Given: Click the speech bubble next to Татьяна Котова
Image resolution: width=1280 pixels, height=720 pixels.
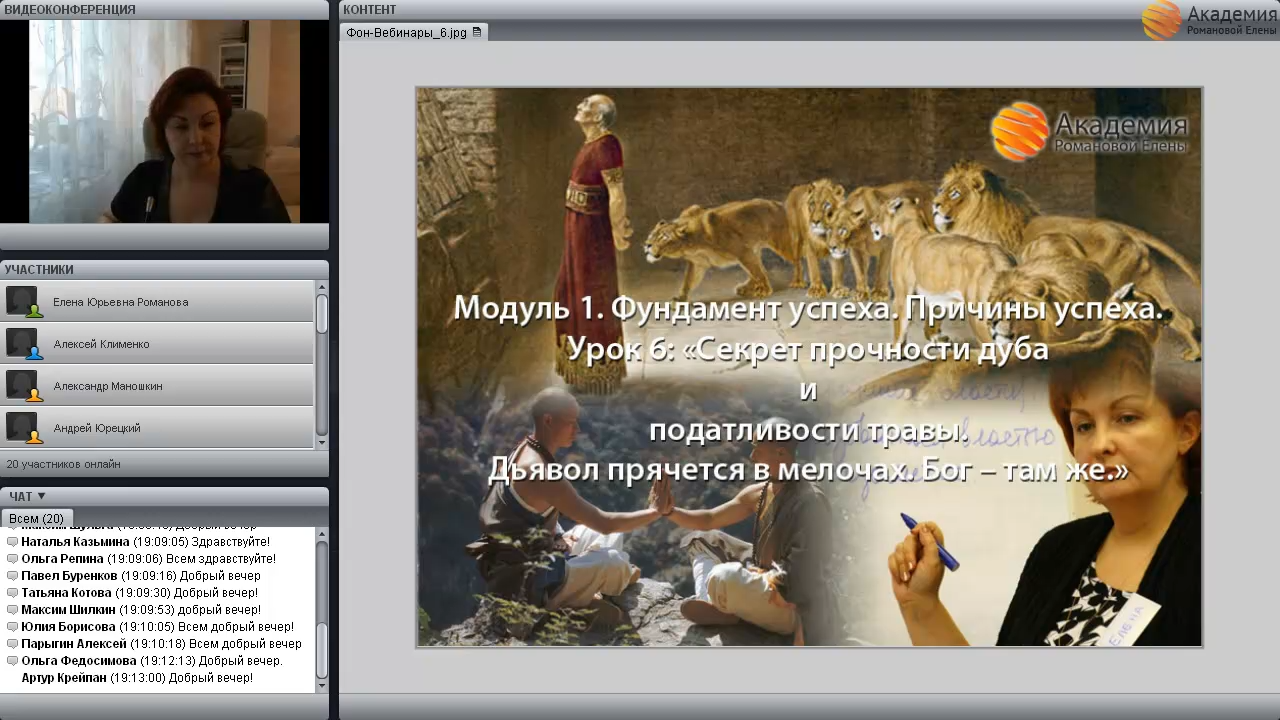Looking at the screenshot, I should coord(12,593).
